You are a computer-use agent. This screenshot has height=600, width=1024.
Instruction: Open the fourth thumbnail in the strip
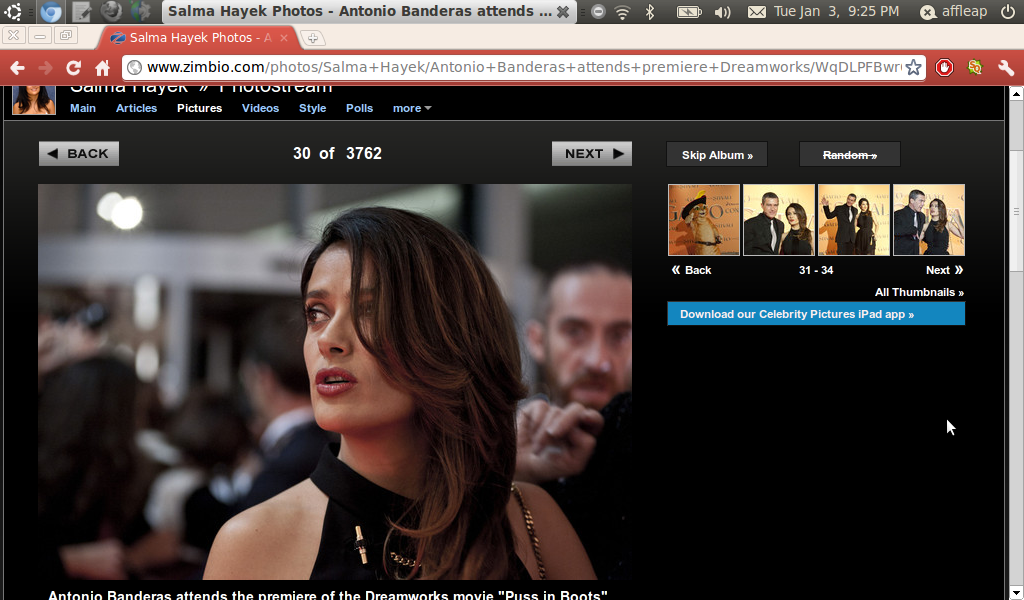click(x=929, y=220)
